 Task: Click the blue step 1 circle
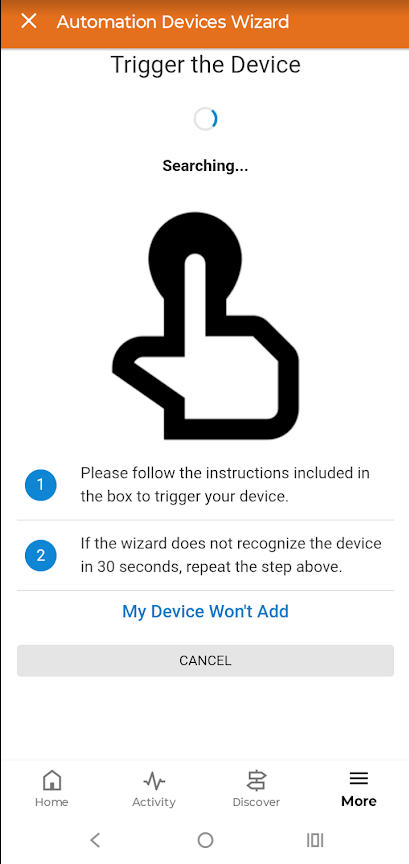tap(41, 485)
